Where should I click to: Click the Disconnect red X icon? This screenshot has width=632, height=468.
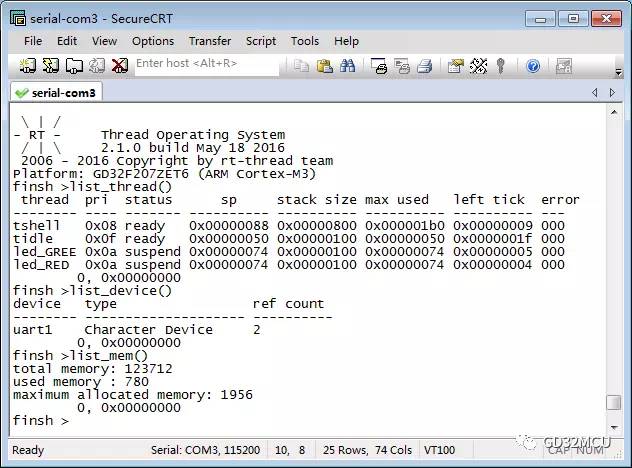tap(120, 66)
